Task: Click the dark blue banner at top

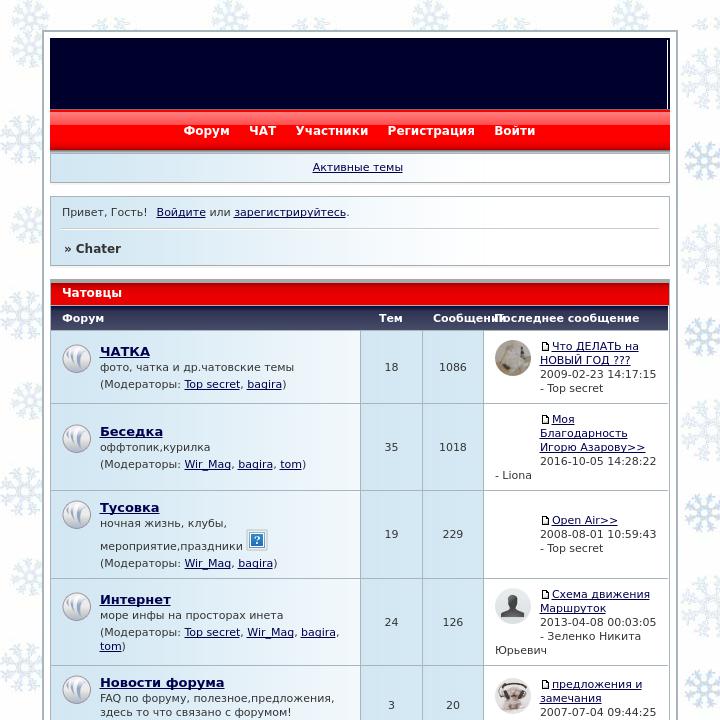Action: pyautogui.click(x=359, y=74)
